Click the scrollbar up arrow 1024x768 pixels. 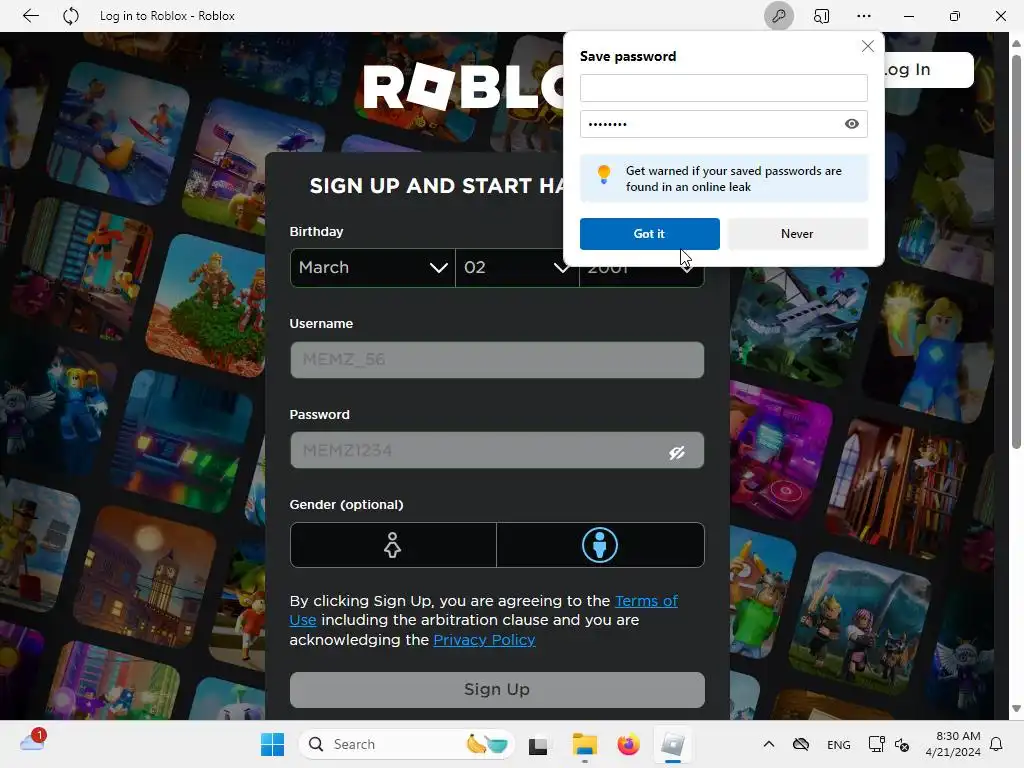click(x=1016, y=43)
